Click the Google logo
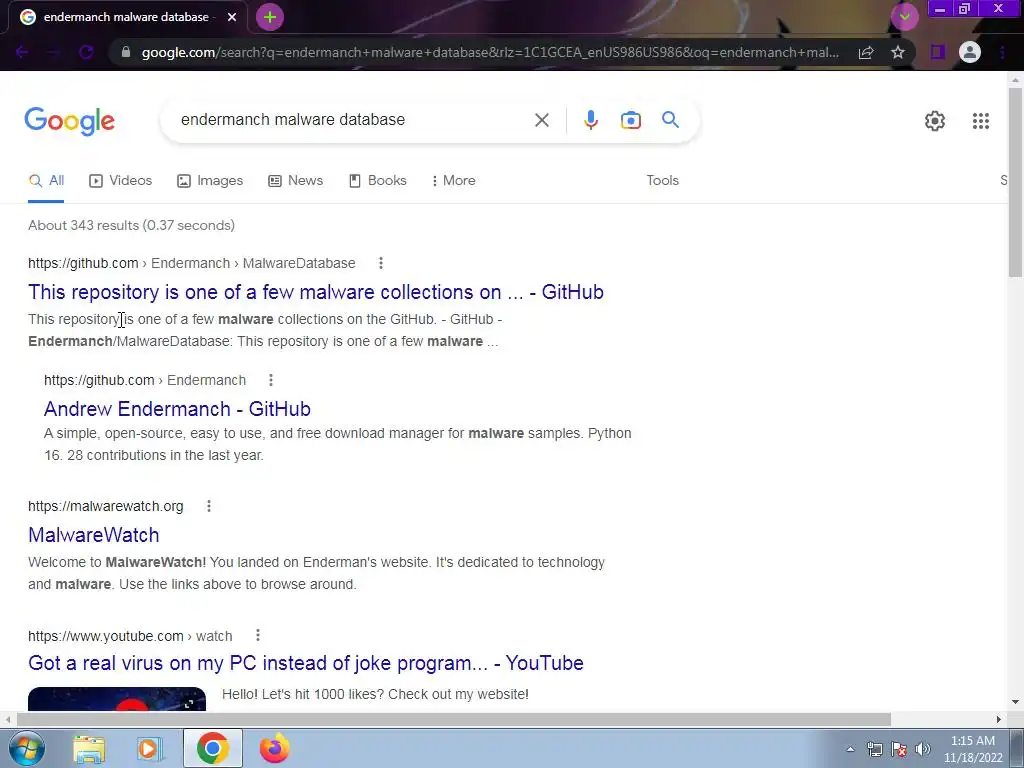The height and width of the screenshot is (768, 1024). click(69, 121)
